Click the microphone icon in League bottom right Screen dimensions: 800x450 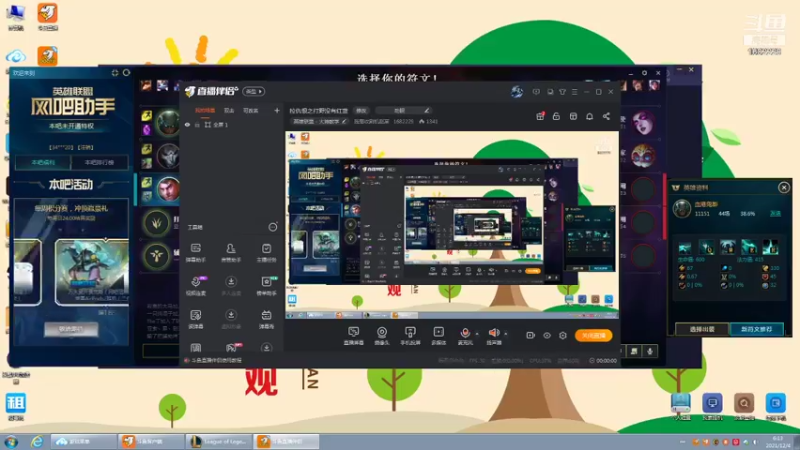point(650,351)
